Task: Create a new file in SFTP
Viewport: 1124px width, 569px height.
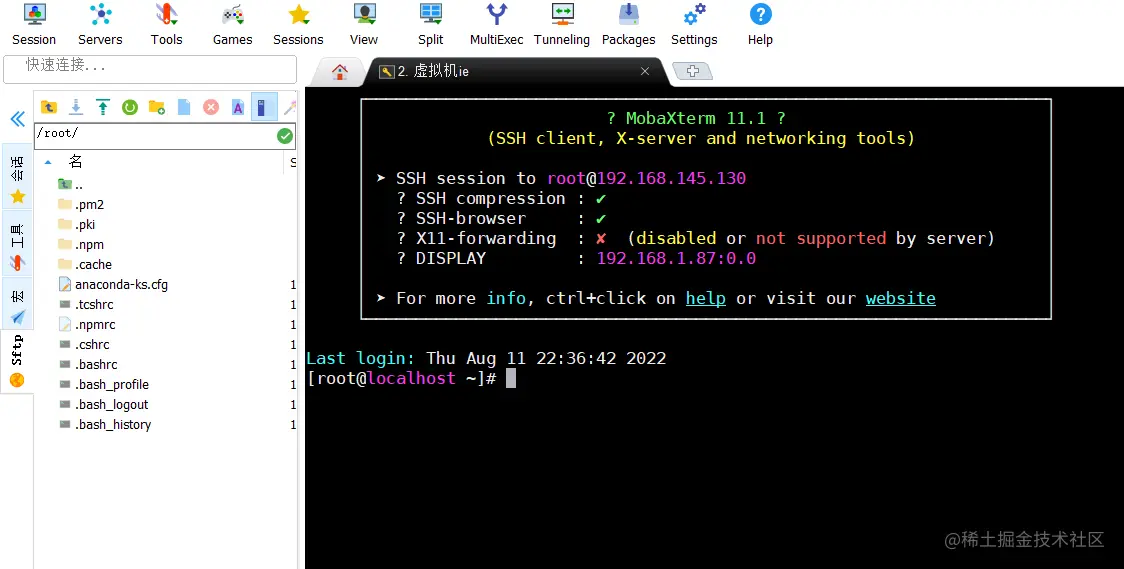Action: tap(184, 107)
